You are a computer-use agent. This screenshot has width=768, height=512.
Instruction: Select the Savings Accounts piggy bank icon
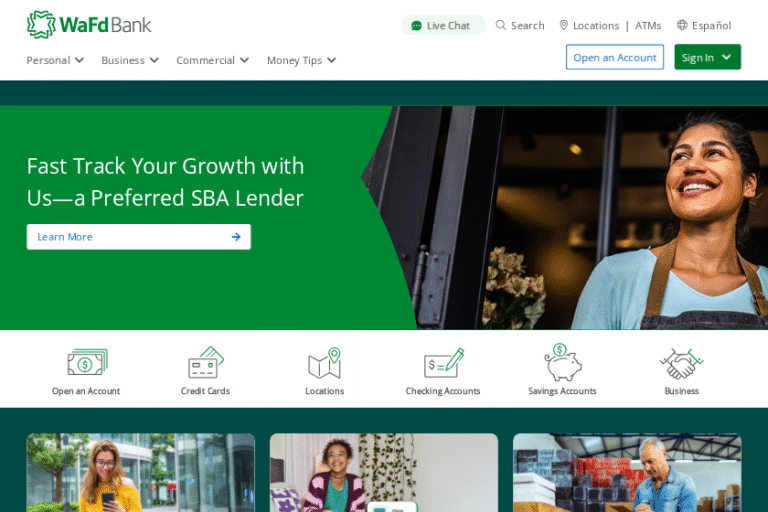tap(563, 362)
